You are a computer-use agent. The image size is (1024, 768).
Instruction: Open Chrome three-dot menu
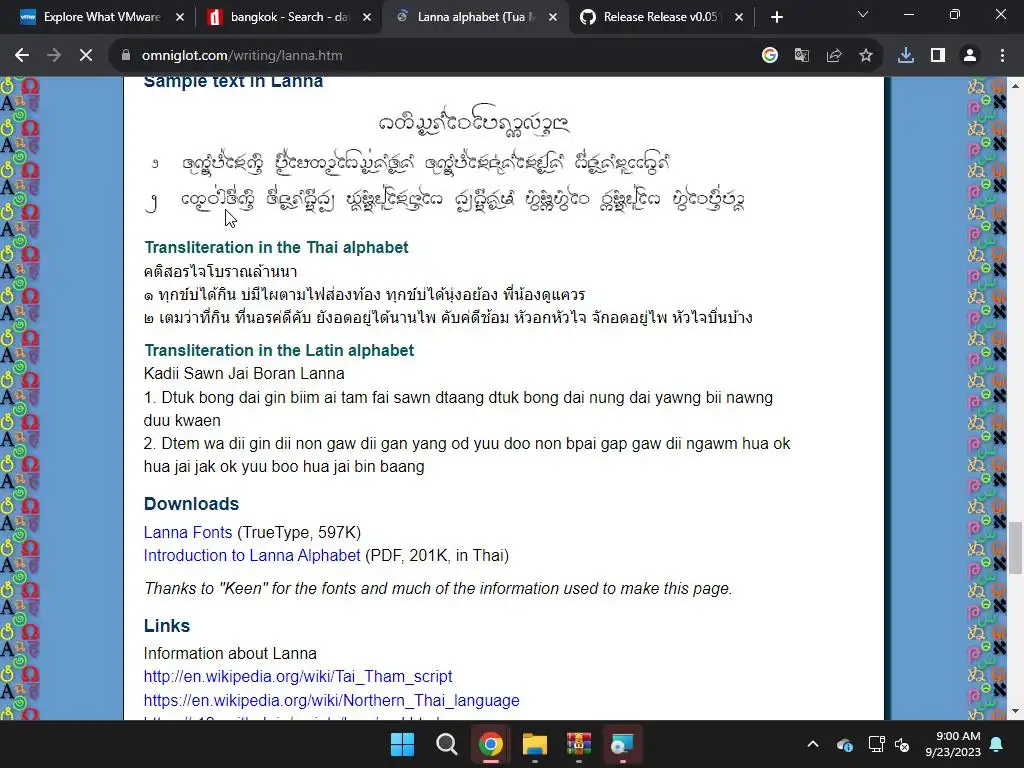[1002, 56]
